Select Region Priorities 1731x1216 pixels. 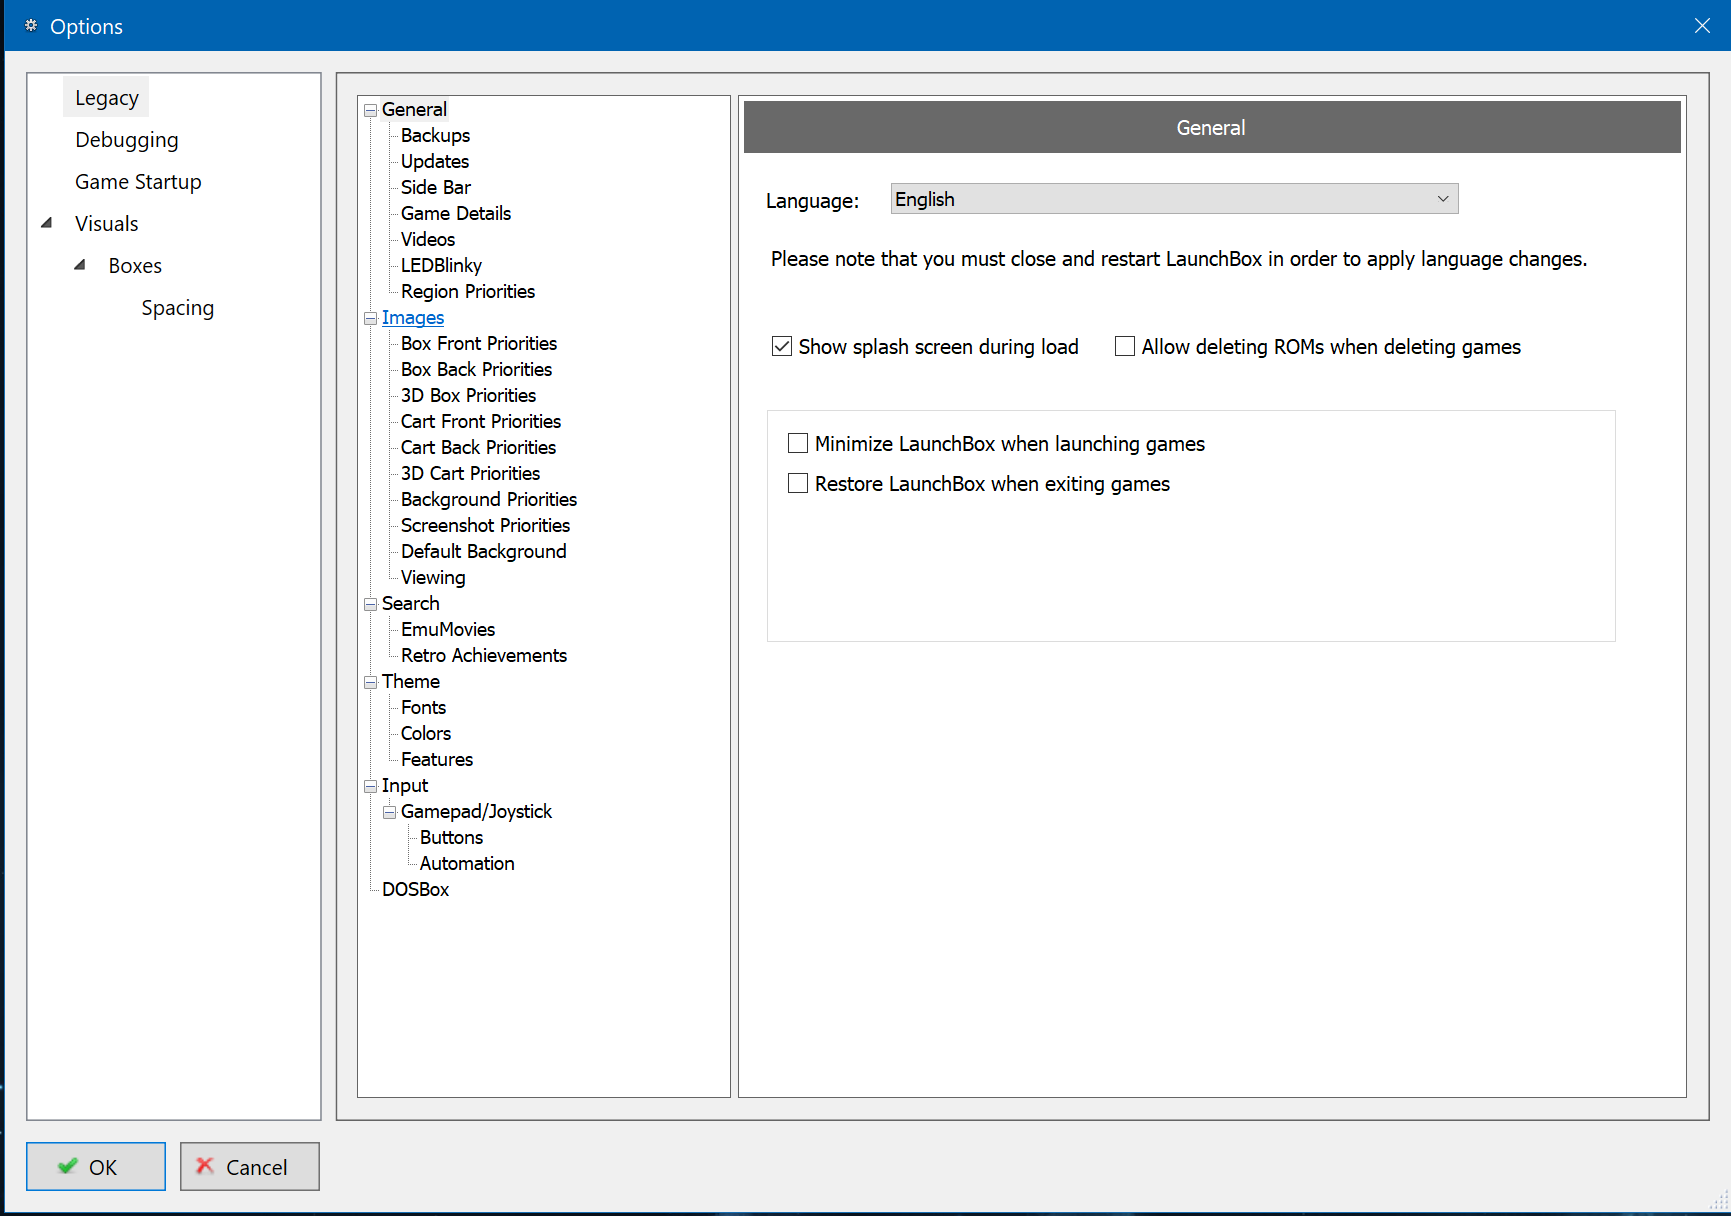468,292
